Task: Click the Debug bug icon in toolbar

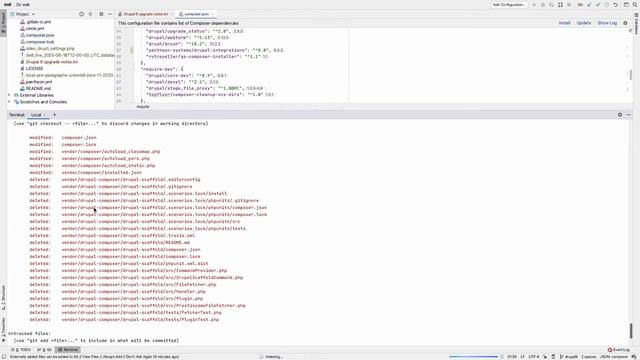Action: pyautogui.click(x=543, y=4)
